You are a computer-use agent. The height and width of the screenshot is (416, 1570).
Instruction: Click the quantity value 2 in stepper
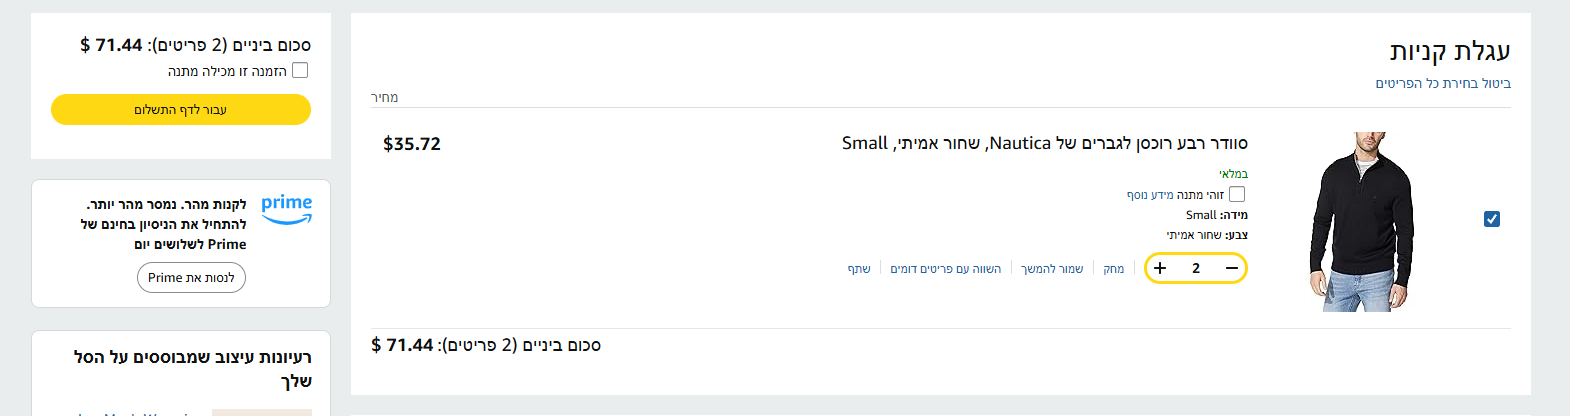(1196, 268)
